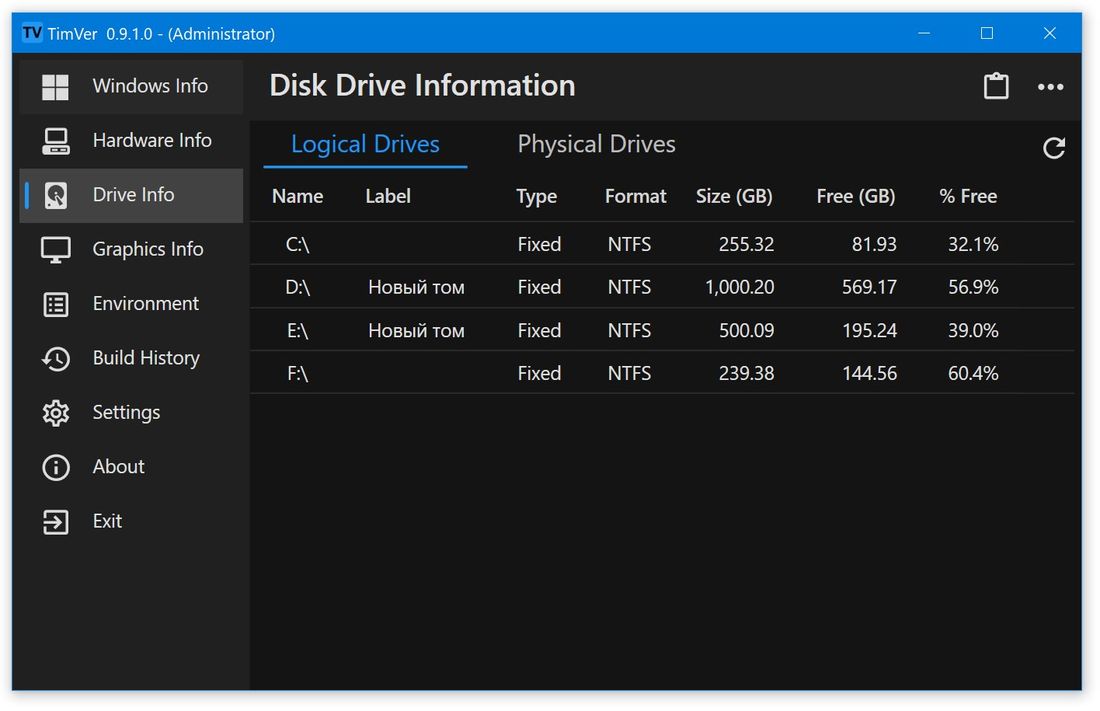Click the Exit door icon
Viewport: 1100px width, 711px height.
point(56,521)
